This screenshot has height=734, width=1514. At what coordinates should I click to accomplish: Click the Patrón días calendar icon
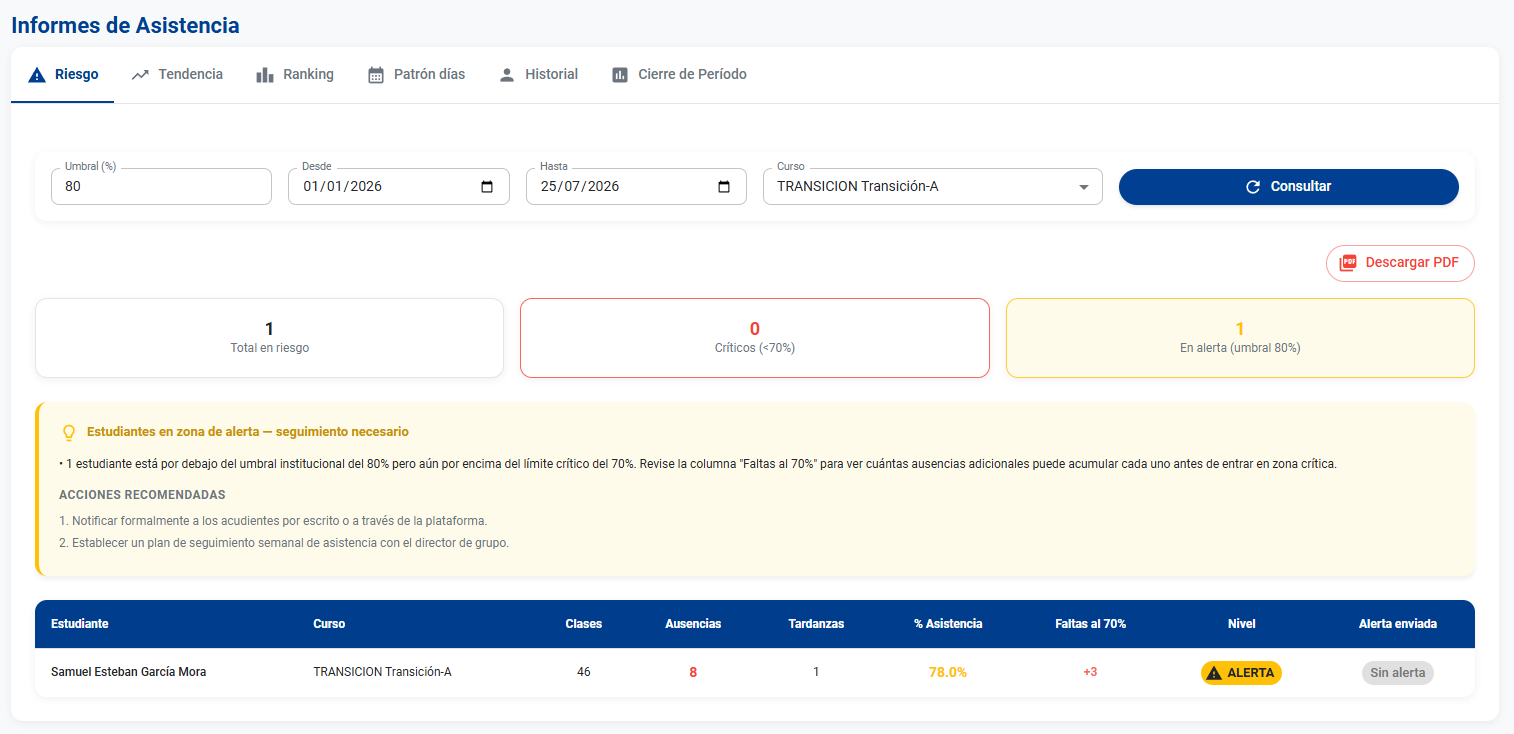(376, 75)
